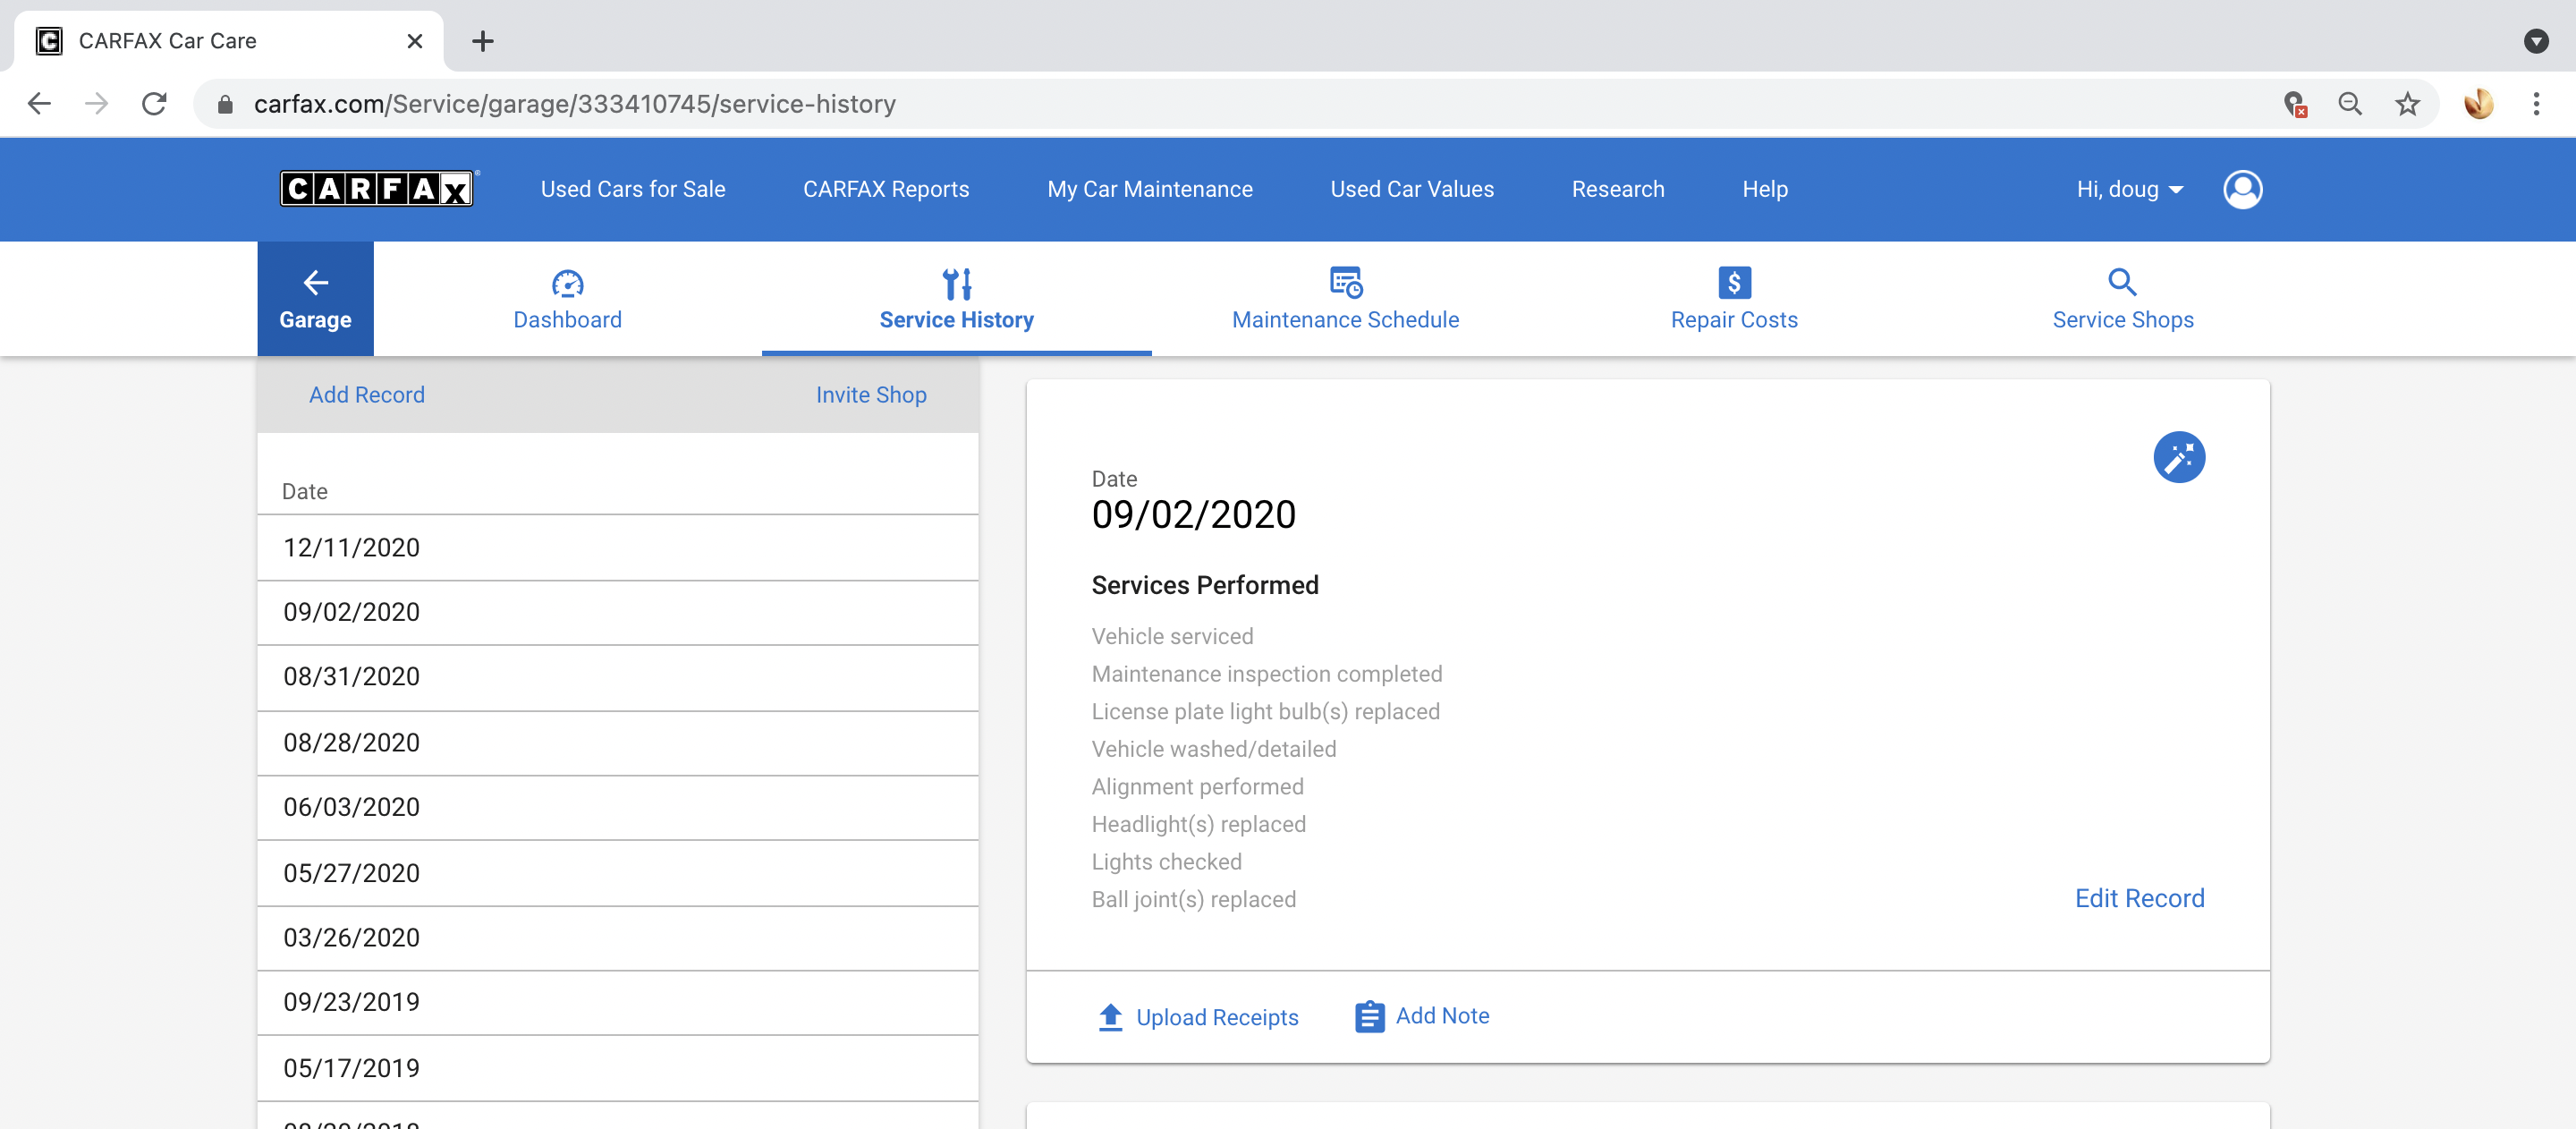2576x1129 pixels.
Task: Click the Add Note clipboard icon
Action: (1369, 1016)
